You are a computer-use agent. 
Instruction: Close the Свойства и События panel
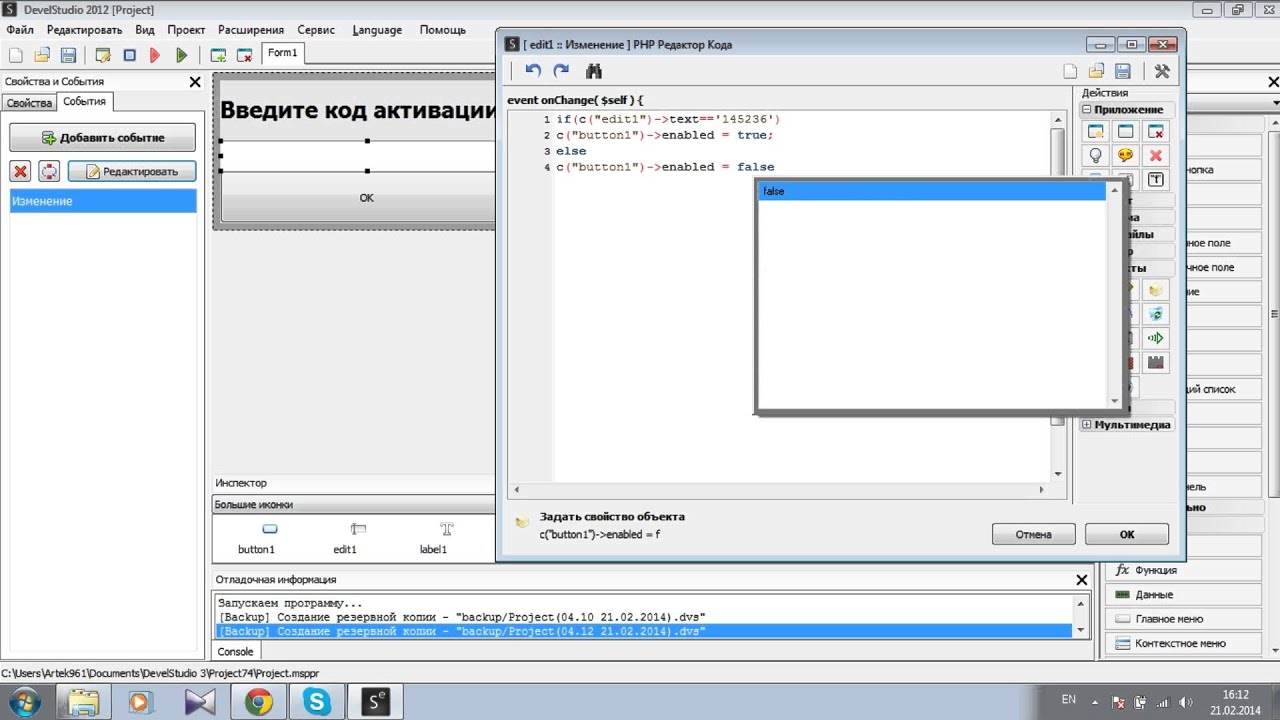pyautogui.click(x=195, y=82)
